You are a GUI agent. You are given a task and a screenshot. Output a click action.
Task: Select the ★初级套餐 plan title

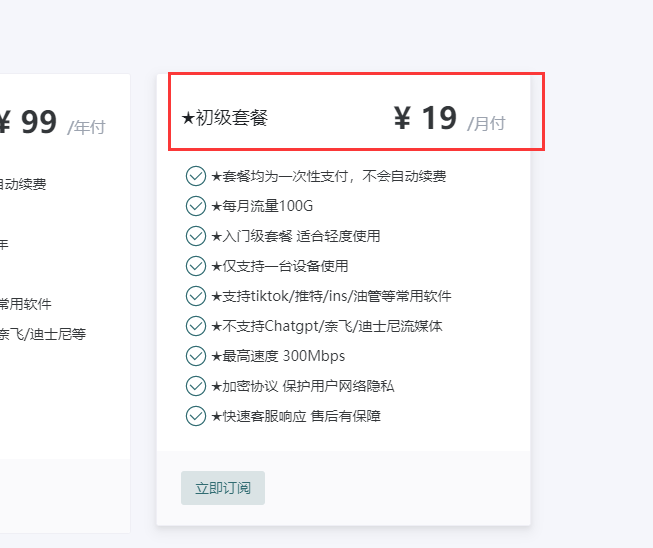point(225,118)
